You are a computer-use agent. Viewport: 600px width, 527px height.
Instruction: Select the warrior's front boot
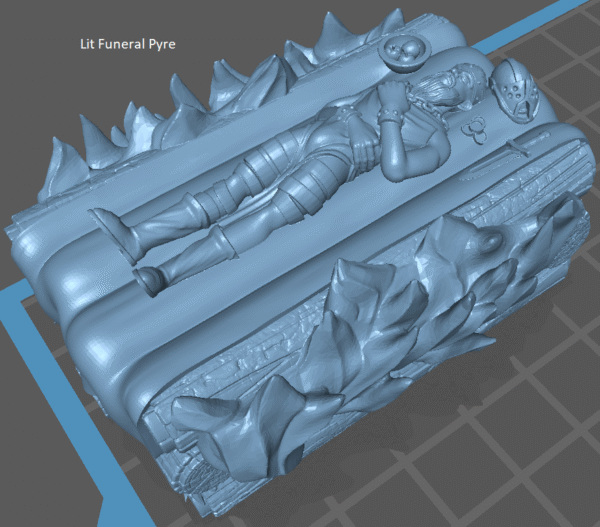[x=150, y=280]
